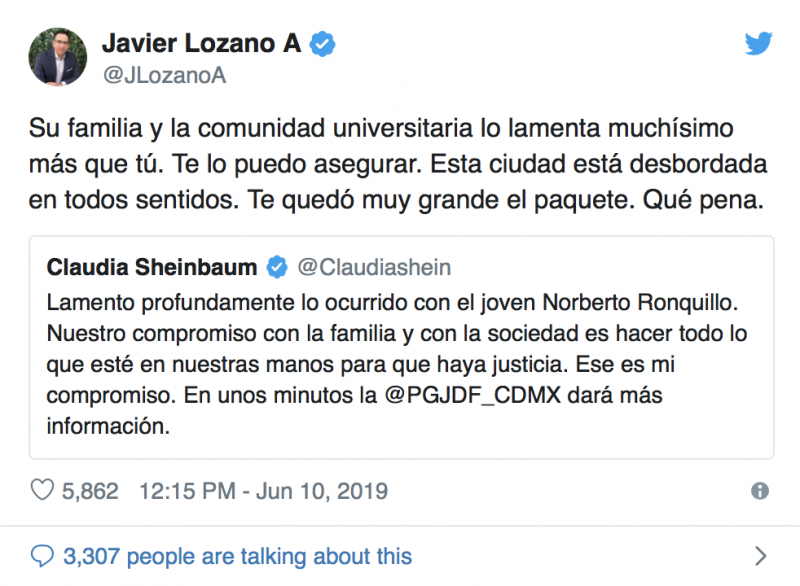Like the tweet with the heart icon

pos(42,491)
